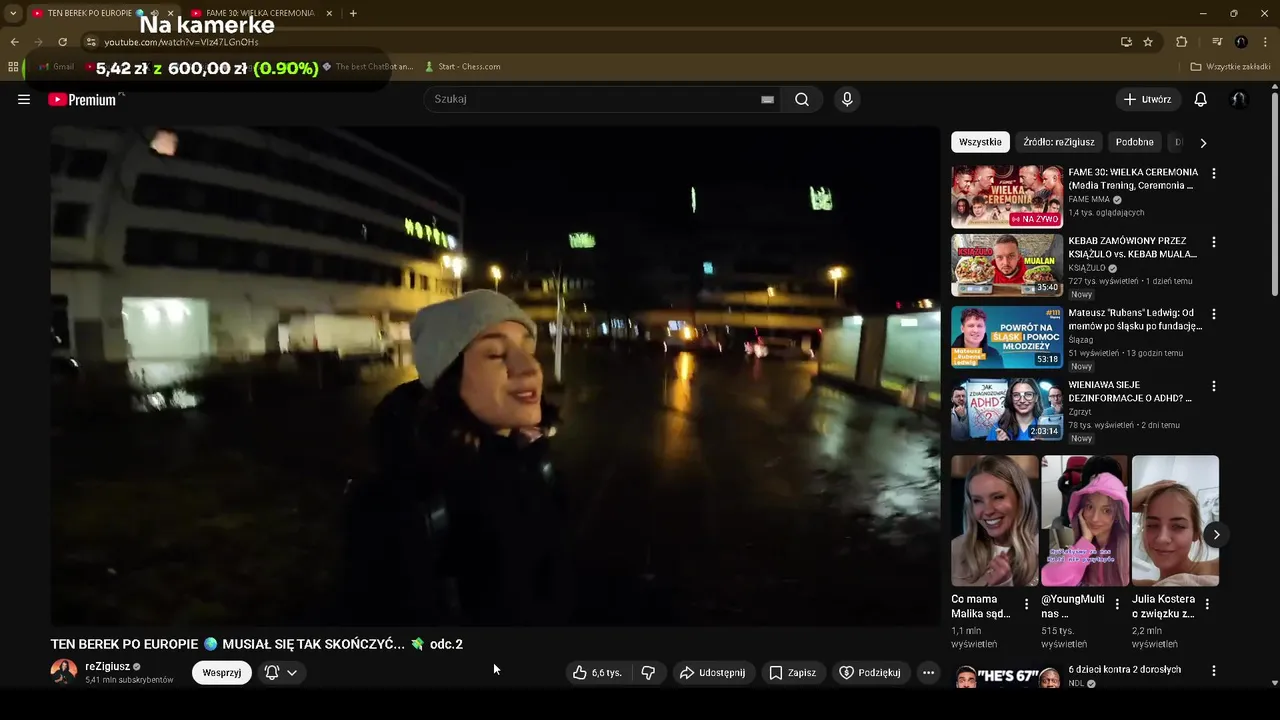Click the Wesprzyj join button

coord(222,673)
